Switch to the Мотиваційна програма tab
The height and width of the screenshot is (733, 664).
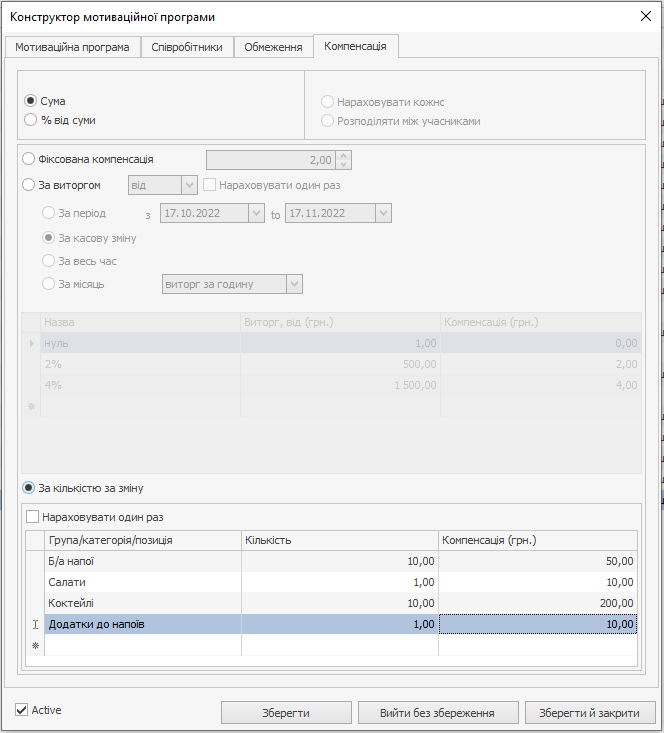(x=72, y=47)
